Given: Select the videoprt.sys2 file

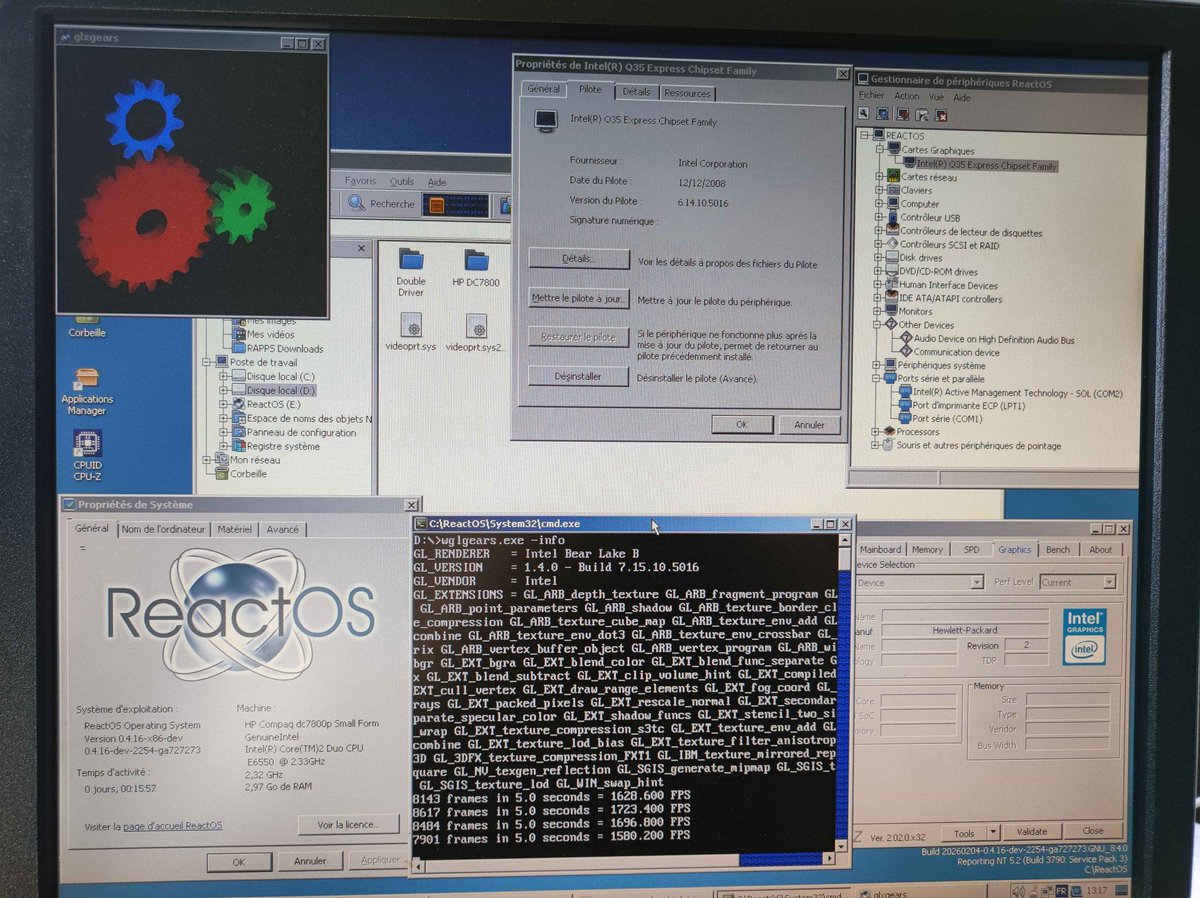Looking at the screenshot, I should 476,331.
